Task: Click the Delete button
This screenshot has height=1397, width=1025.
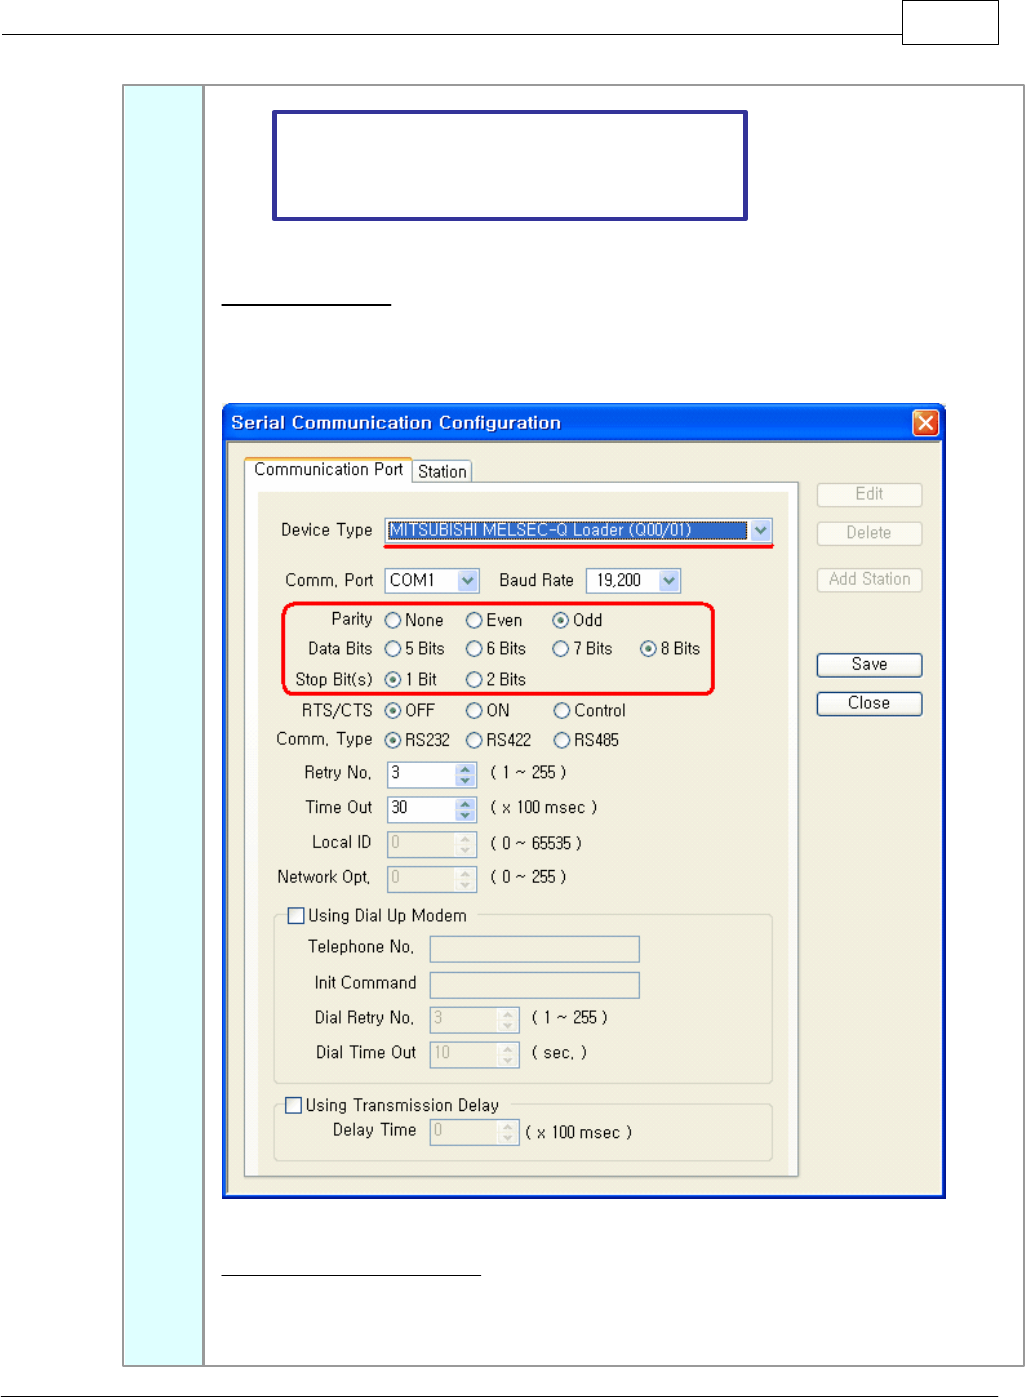Action: tap(869, 534)
